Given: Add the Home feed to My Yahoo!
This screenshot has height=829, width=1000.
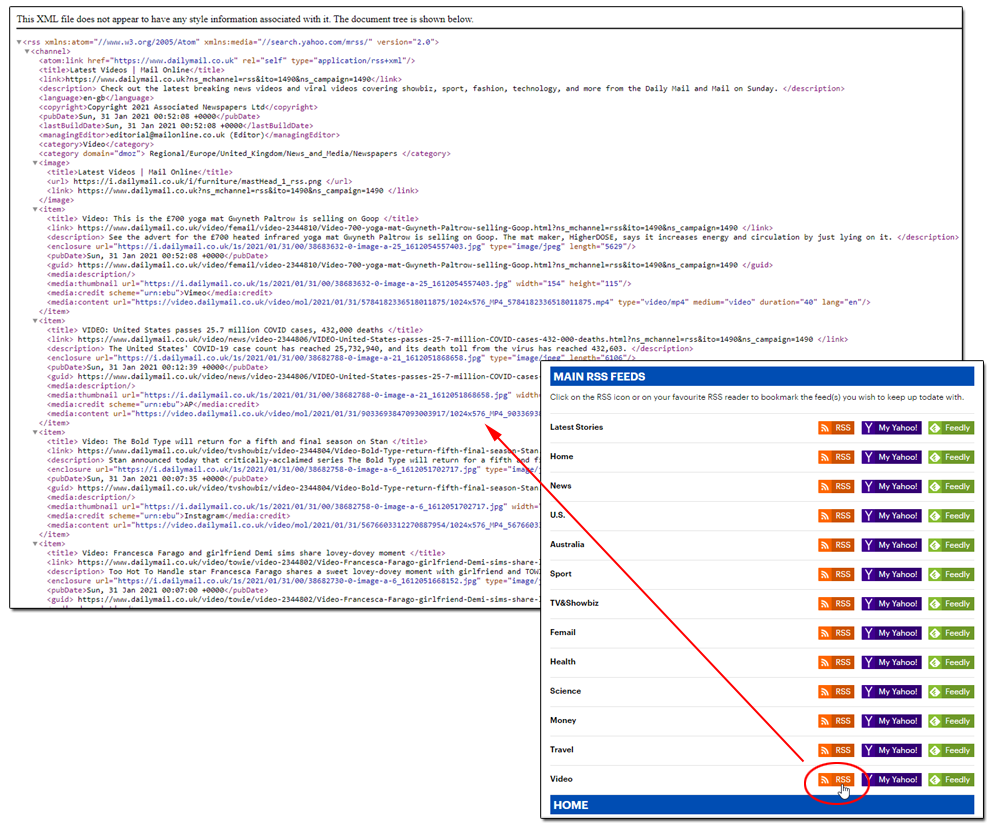Looking at the screenshot, I should tap(891, 457).
